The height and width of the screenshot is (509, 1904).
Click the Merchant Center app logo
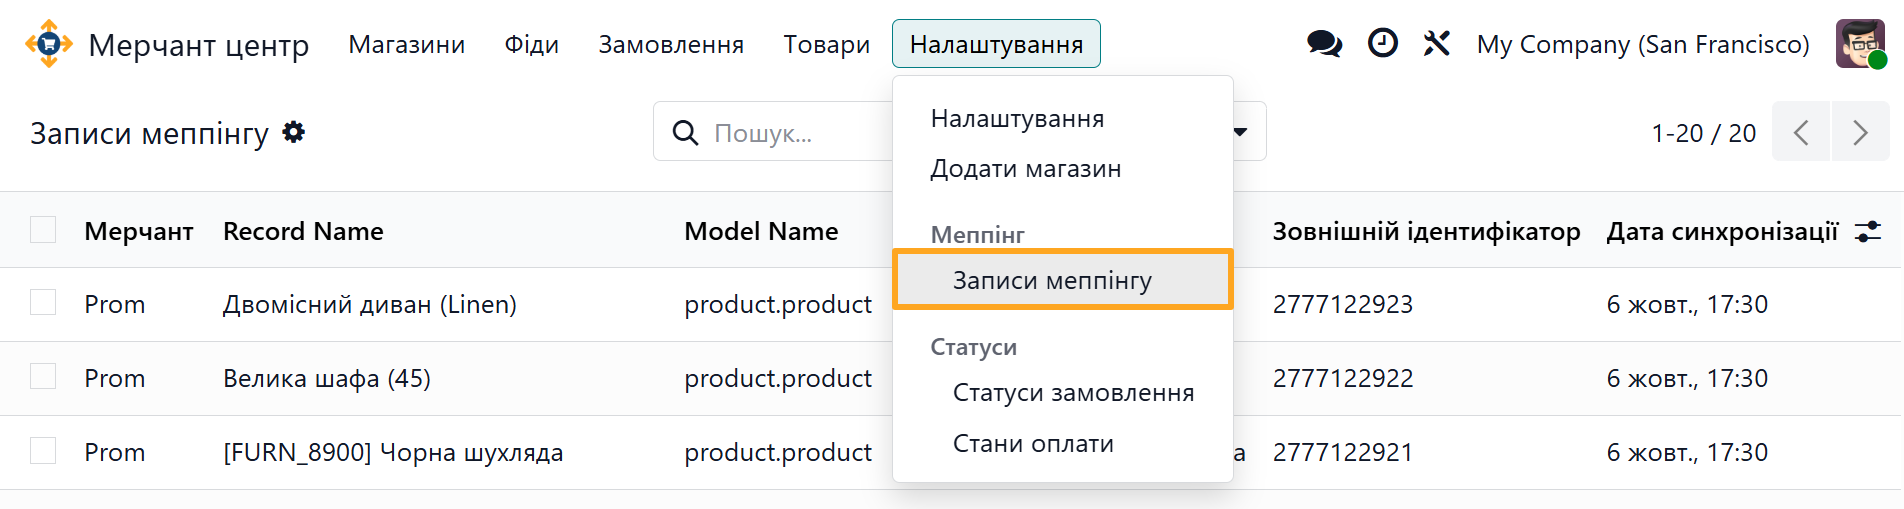tap(49, 44)
